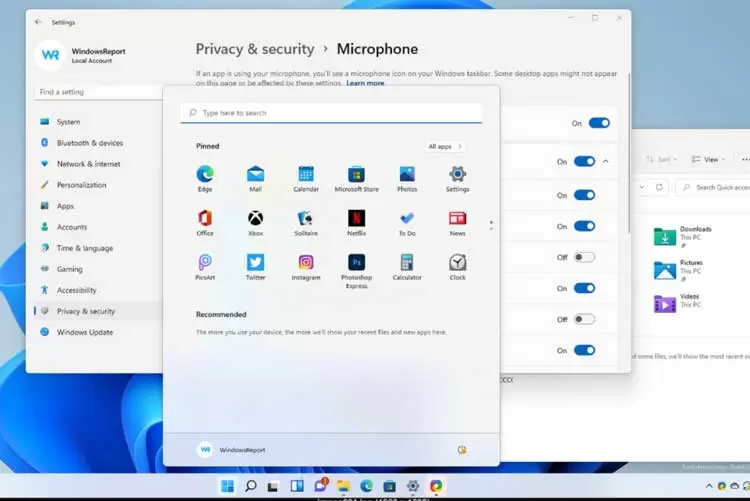
Task: Open Widgets from the taskbar
Action: pyautogui.click(x=297, y=486)
